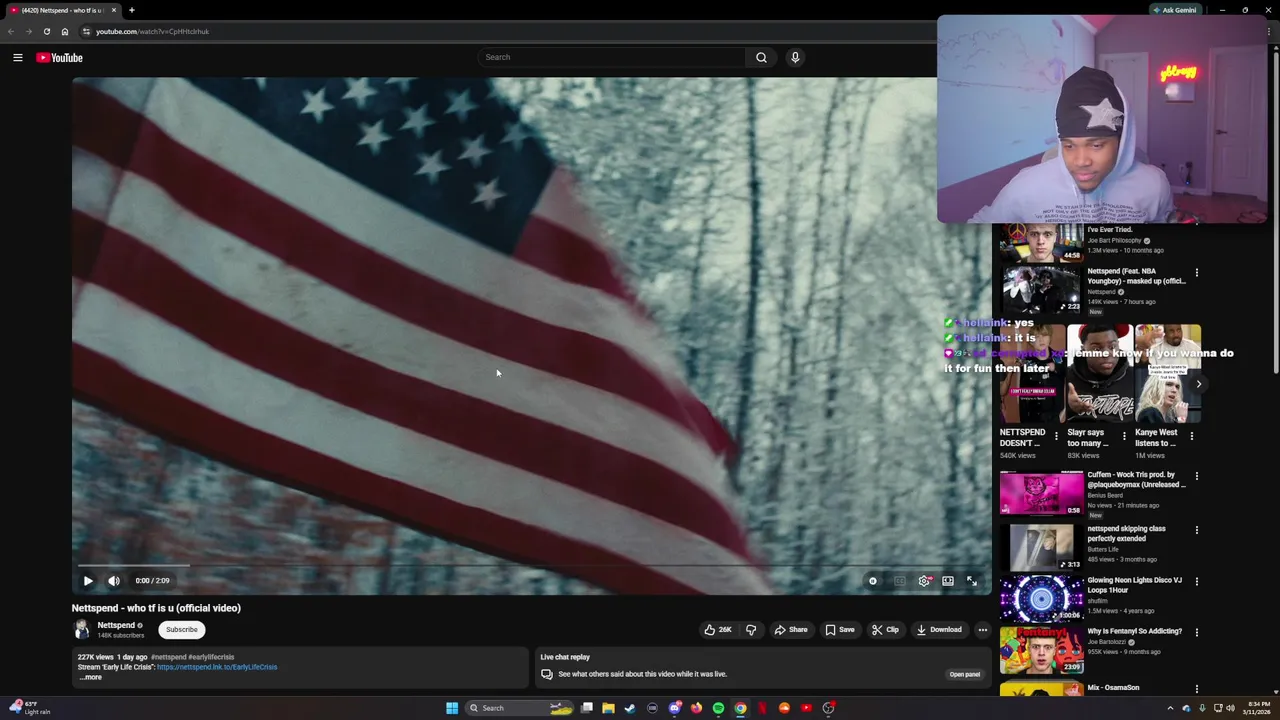Click the #nettspend hashtag
This screenshot has width=1280, height=720.
pos(168,657)
